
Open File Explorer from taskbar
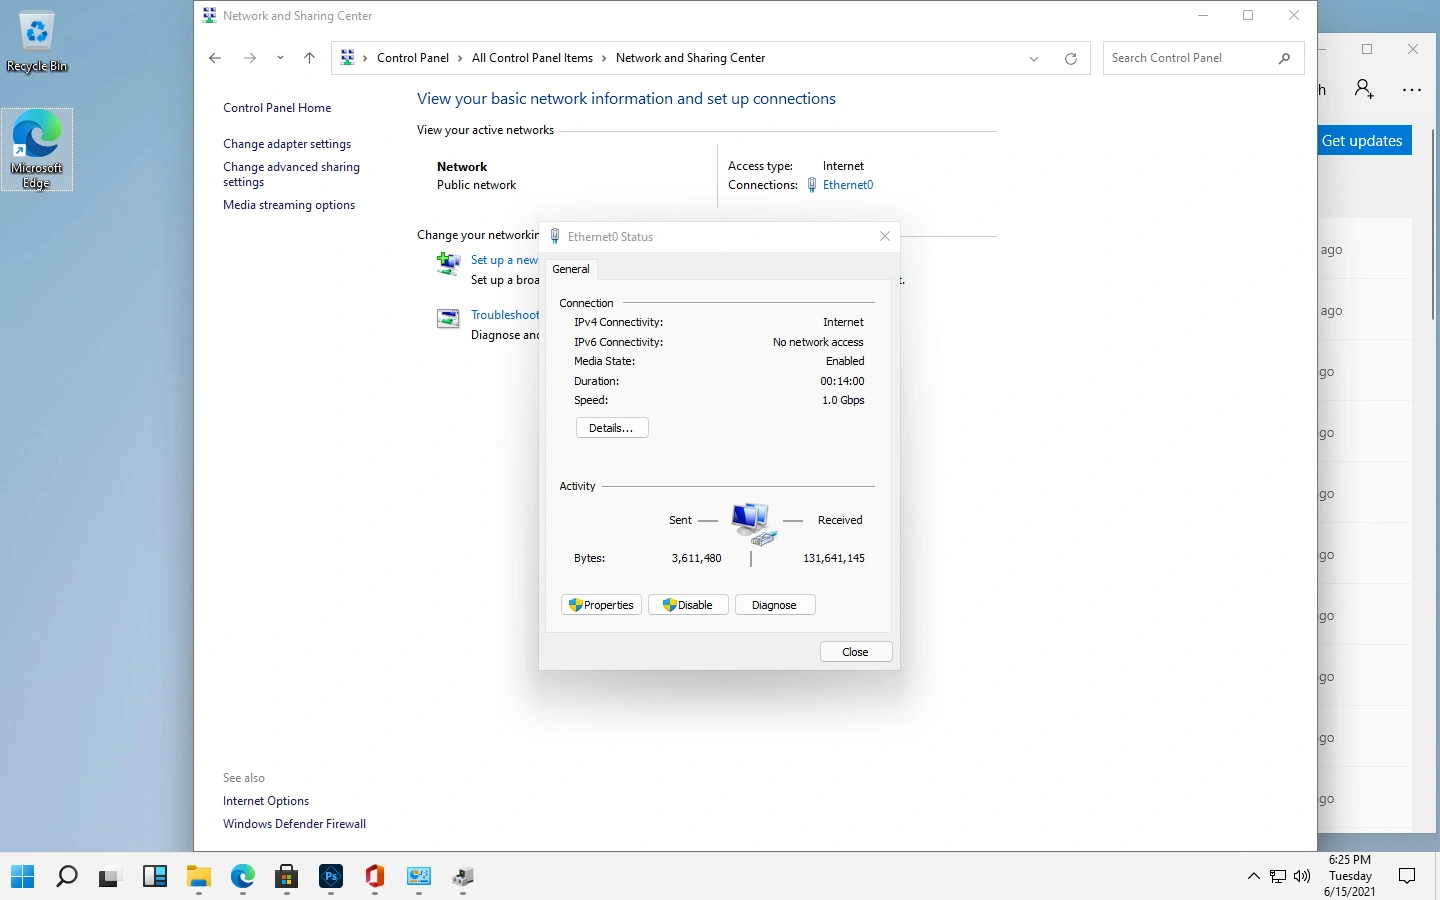click(199, 877)
